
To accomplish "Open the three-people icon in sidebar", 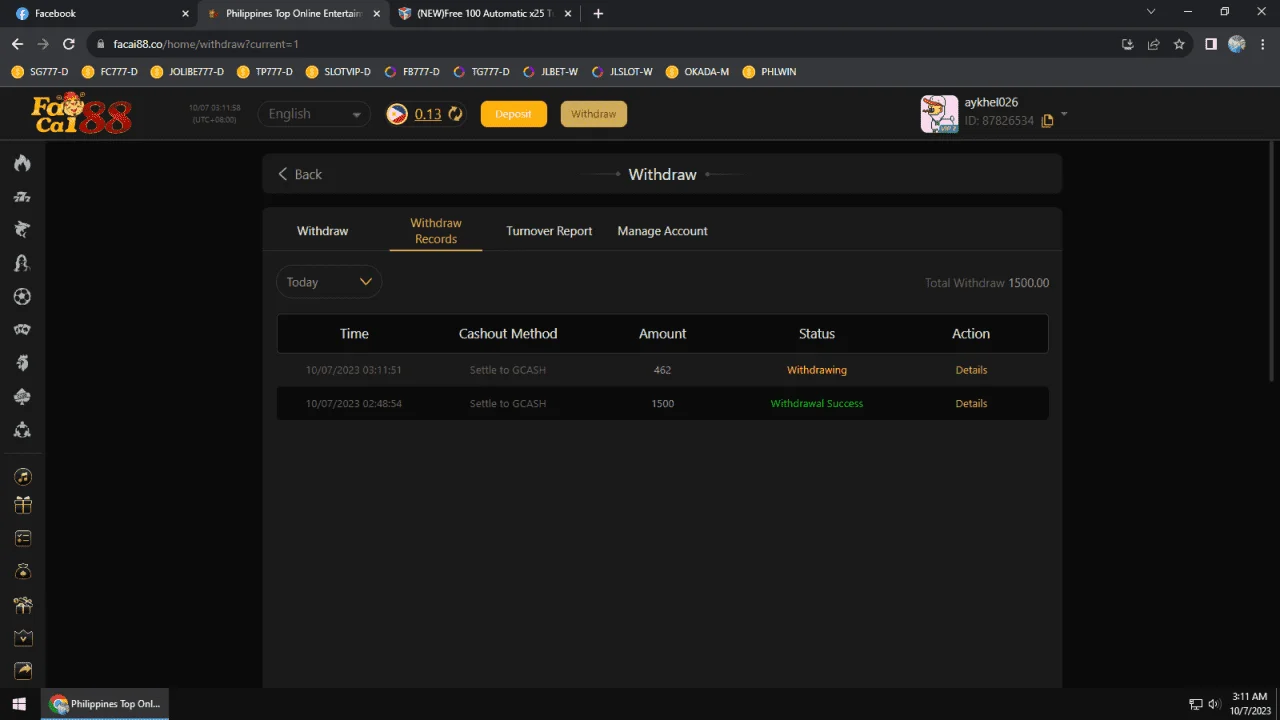I will coord(22,430).
